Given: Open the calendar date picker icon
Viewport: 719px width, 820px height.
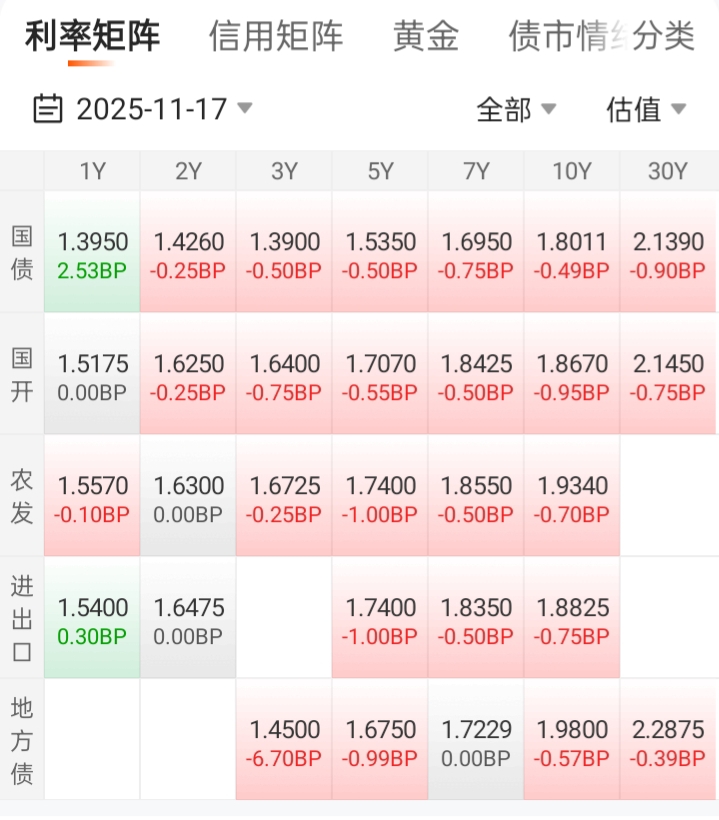Looking at the screenshot, I should coord(48,108).
